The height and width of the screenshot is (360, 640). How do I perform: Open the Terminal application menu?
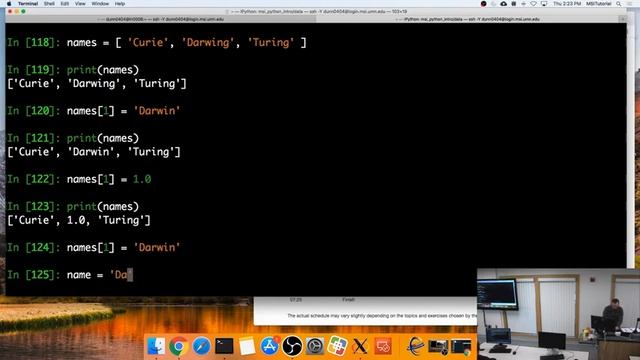pyautogui.click(x=28, y=4)
